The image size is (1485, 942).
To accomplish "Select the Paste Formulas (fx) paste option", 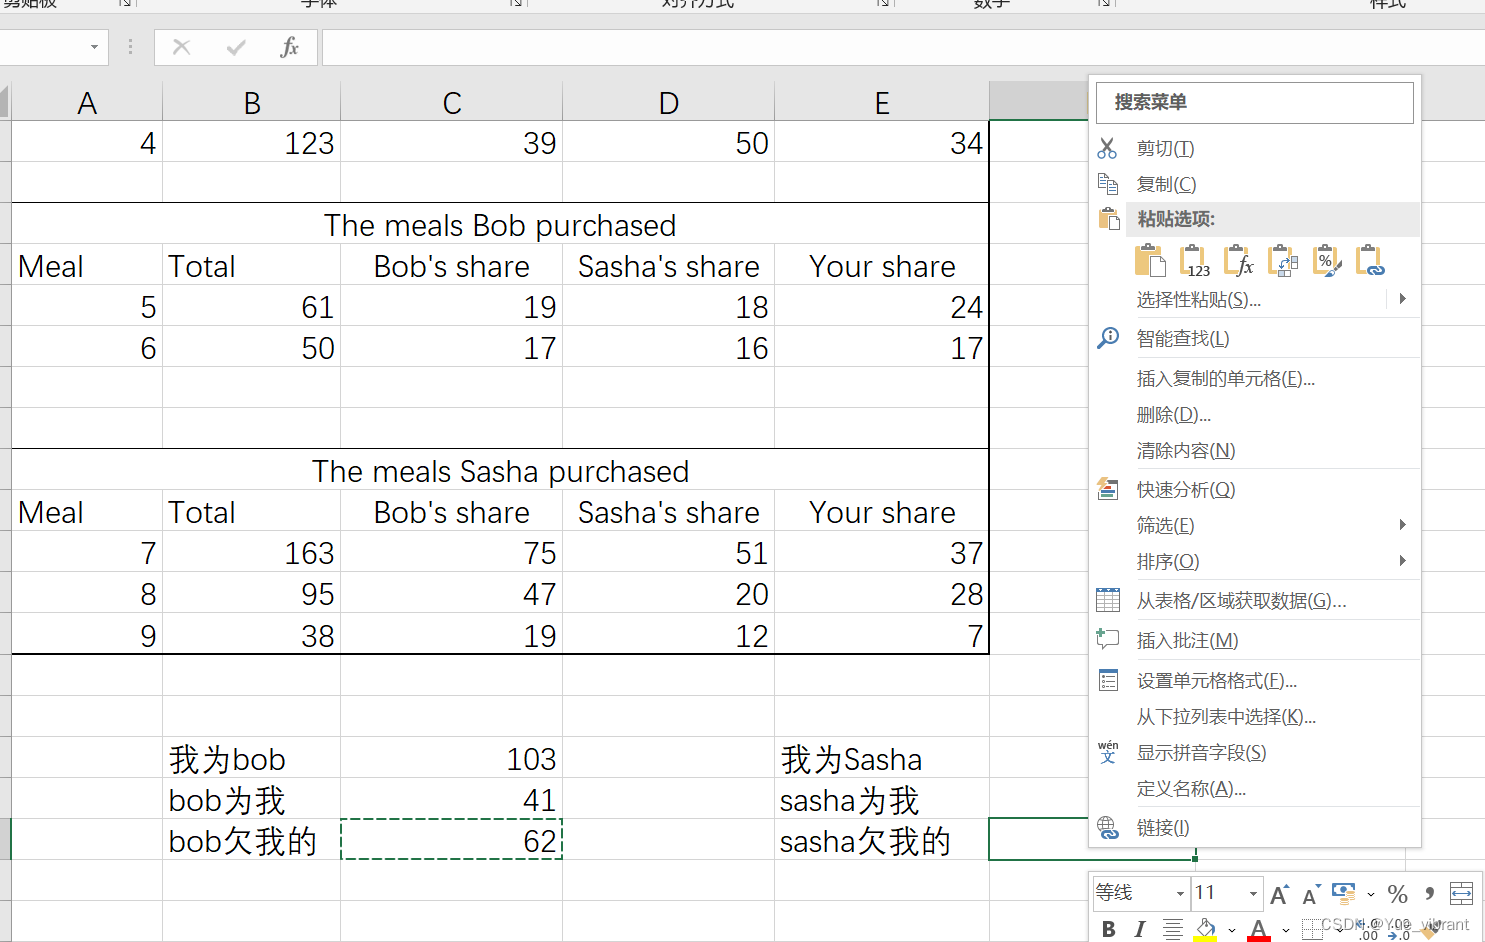I will coord(1238,260).
